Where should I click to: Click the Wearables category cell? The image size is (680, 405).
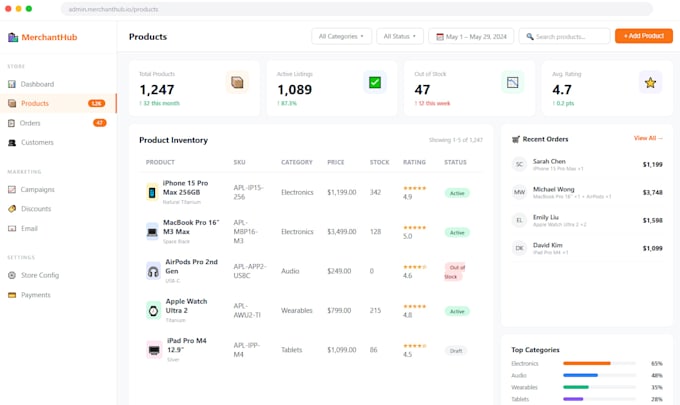click(x=297, y=310)
